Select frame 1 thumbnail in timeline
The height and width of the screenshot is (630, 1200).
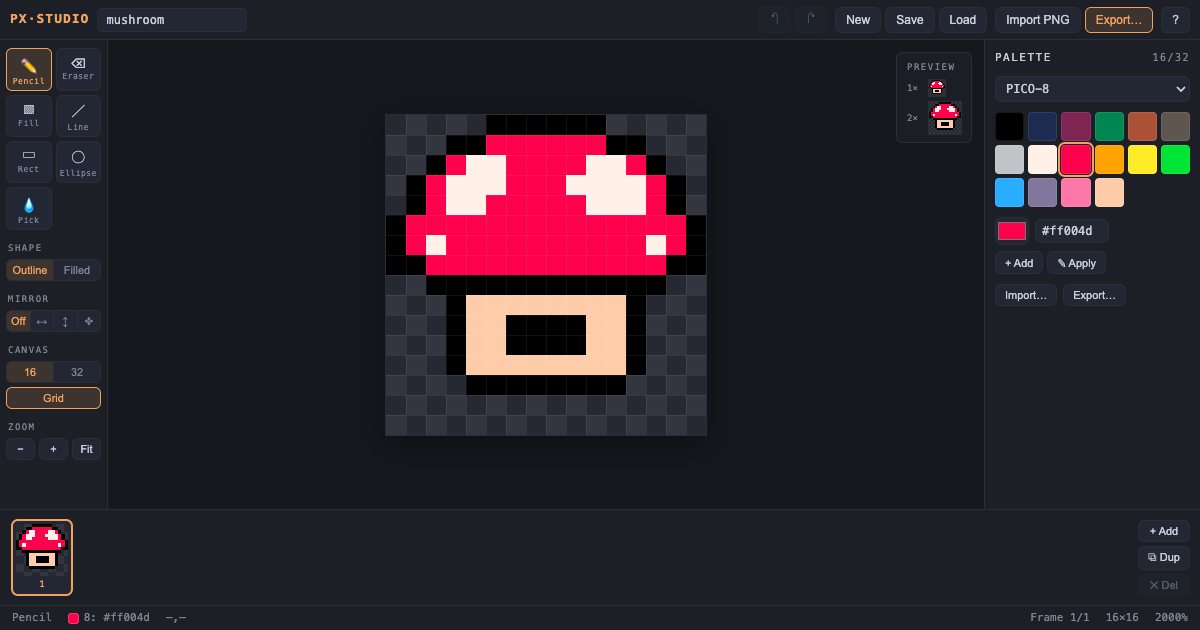(42, 557)
